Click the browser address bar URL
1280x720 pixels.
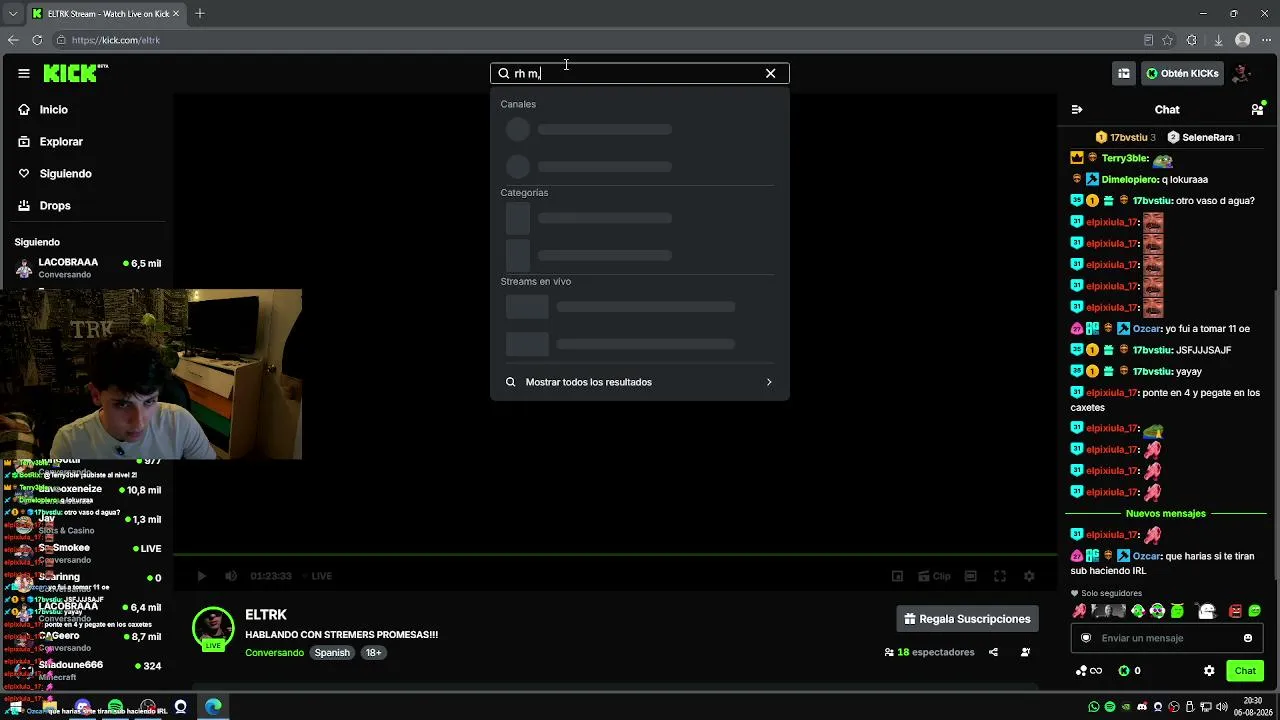click(116, 40)
